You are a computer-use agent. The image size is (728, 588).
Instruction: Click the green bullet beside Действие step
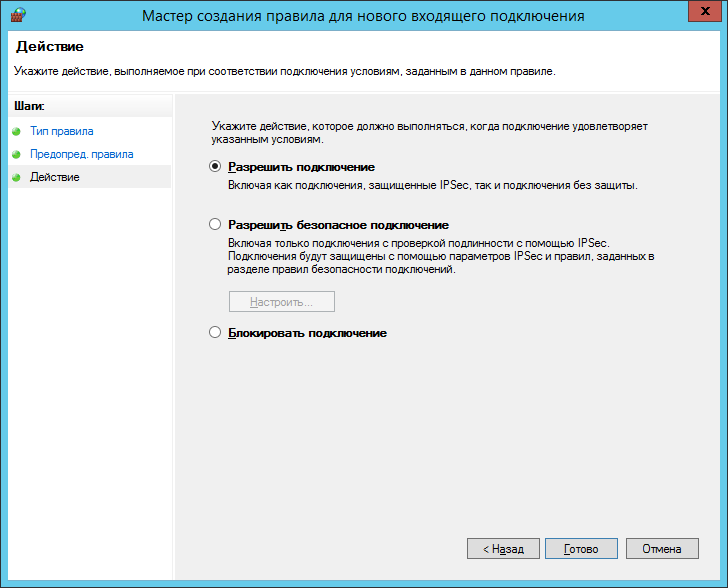pos(16,177)
